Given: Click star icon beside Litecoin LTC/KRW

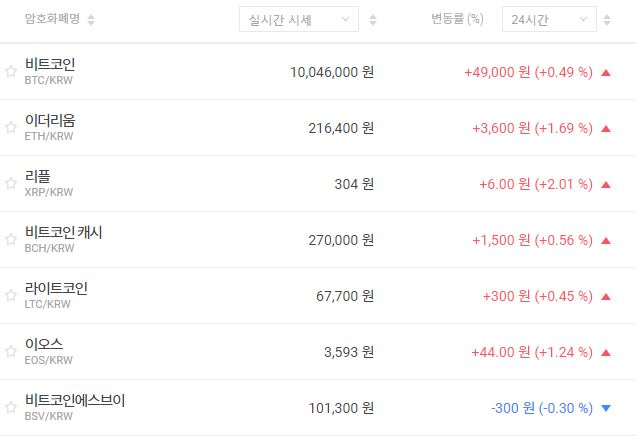Looking at the screenshot, I should (11, 296).
